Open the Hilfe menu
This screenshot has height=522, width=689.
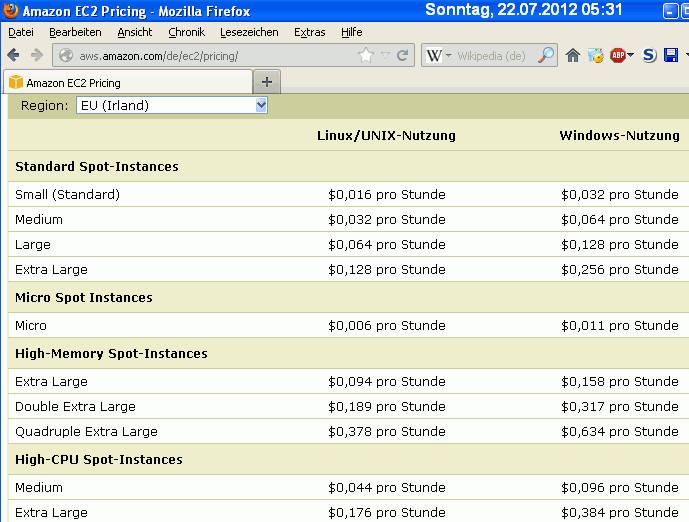coord(351,32)
